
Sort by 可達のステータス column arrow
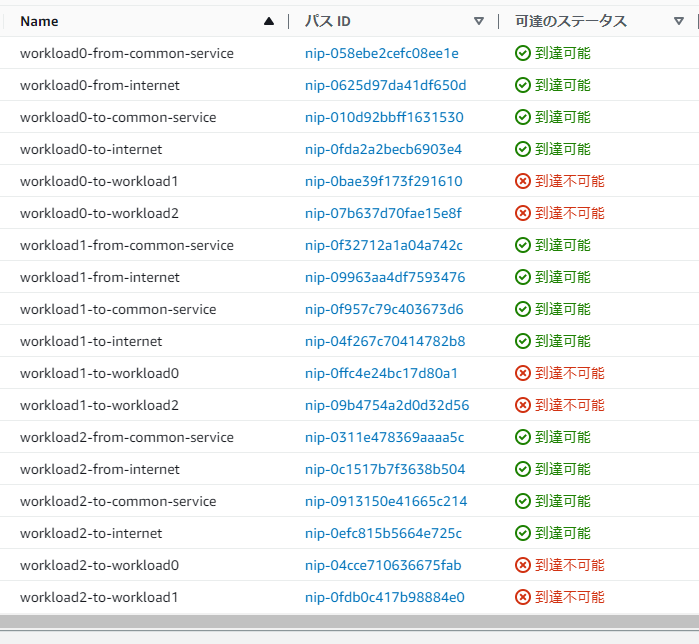[x=678, y=21]
